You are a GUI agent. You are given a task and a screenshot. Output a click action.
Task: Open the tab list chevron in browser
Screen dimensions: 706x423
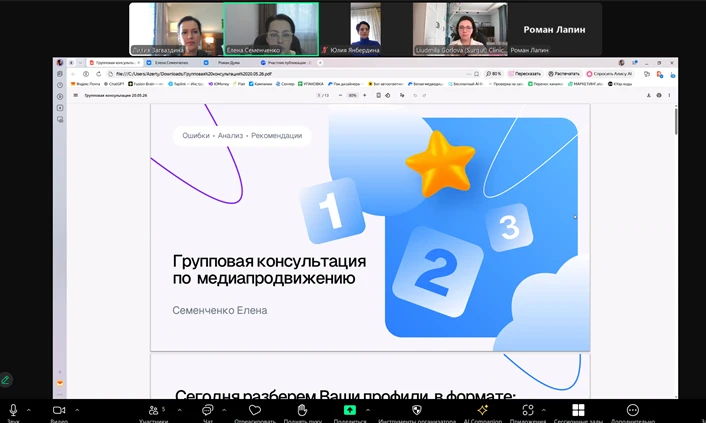coord(80,63)
